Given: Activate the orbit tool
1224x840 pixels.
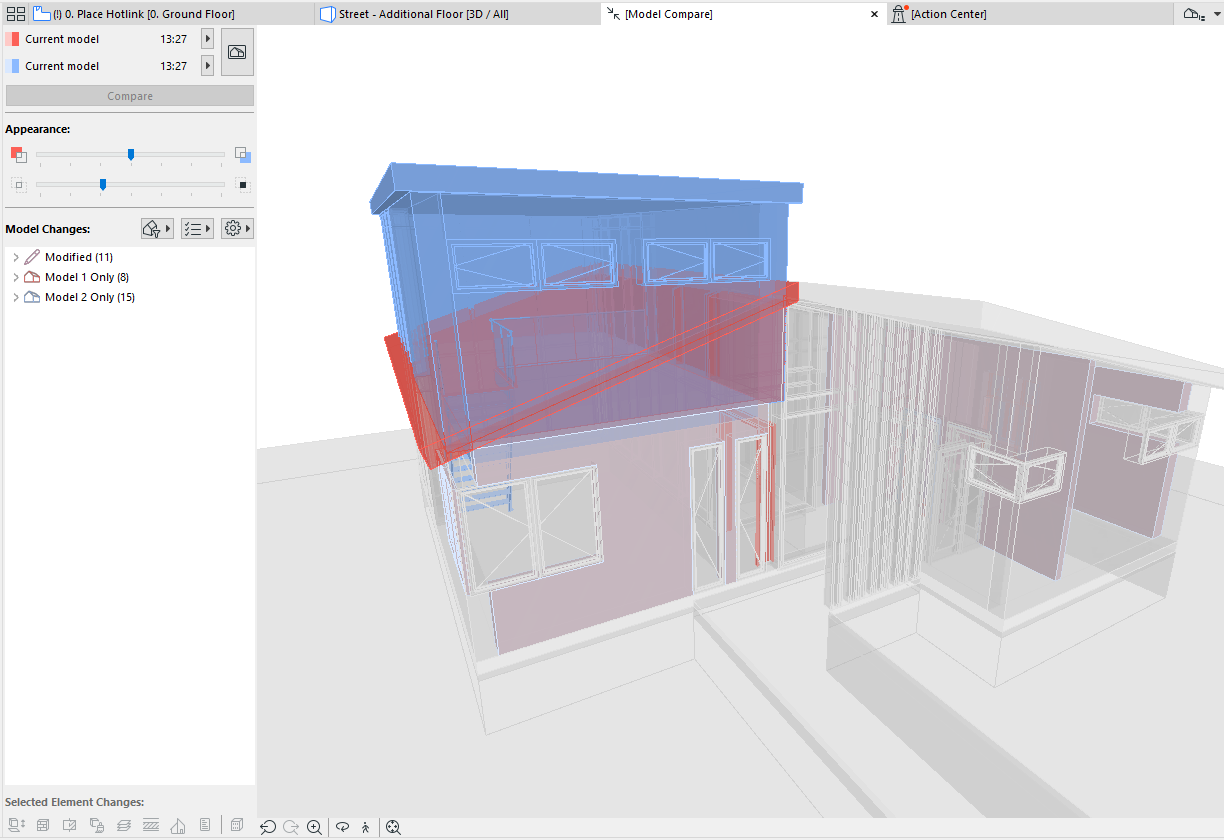Looking at the screenshot, I should click(x=342, y=827).
